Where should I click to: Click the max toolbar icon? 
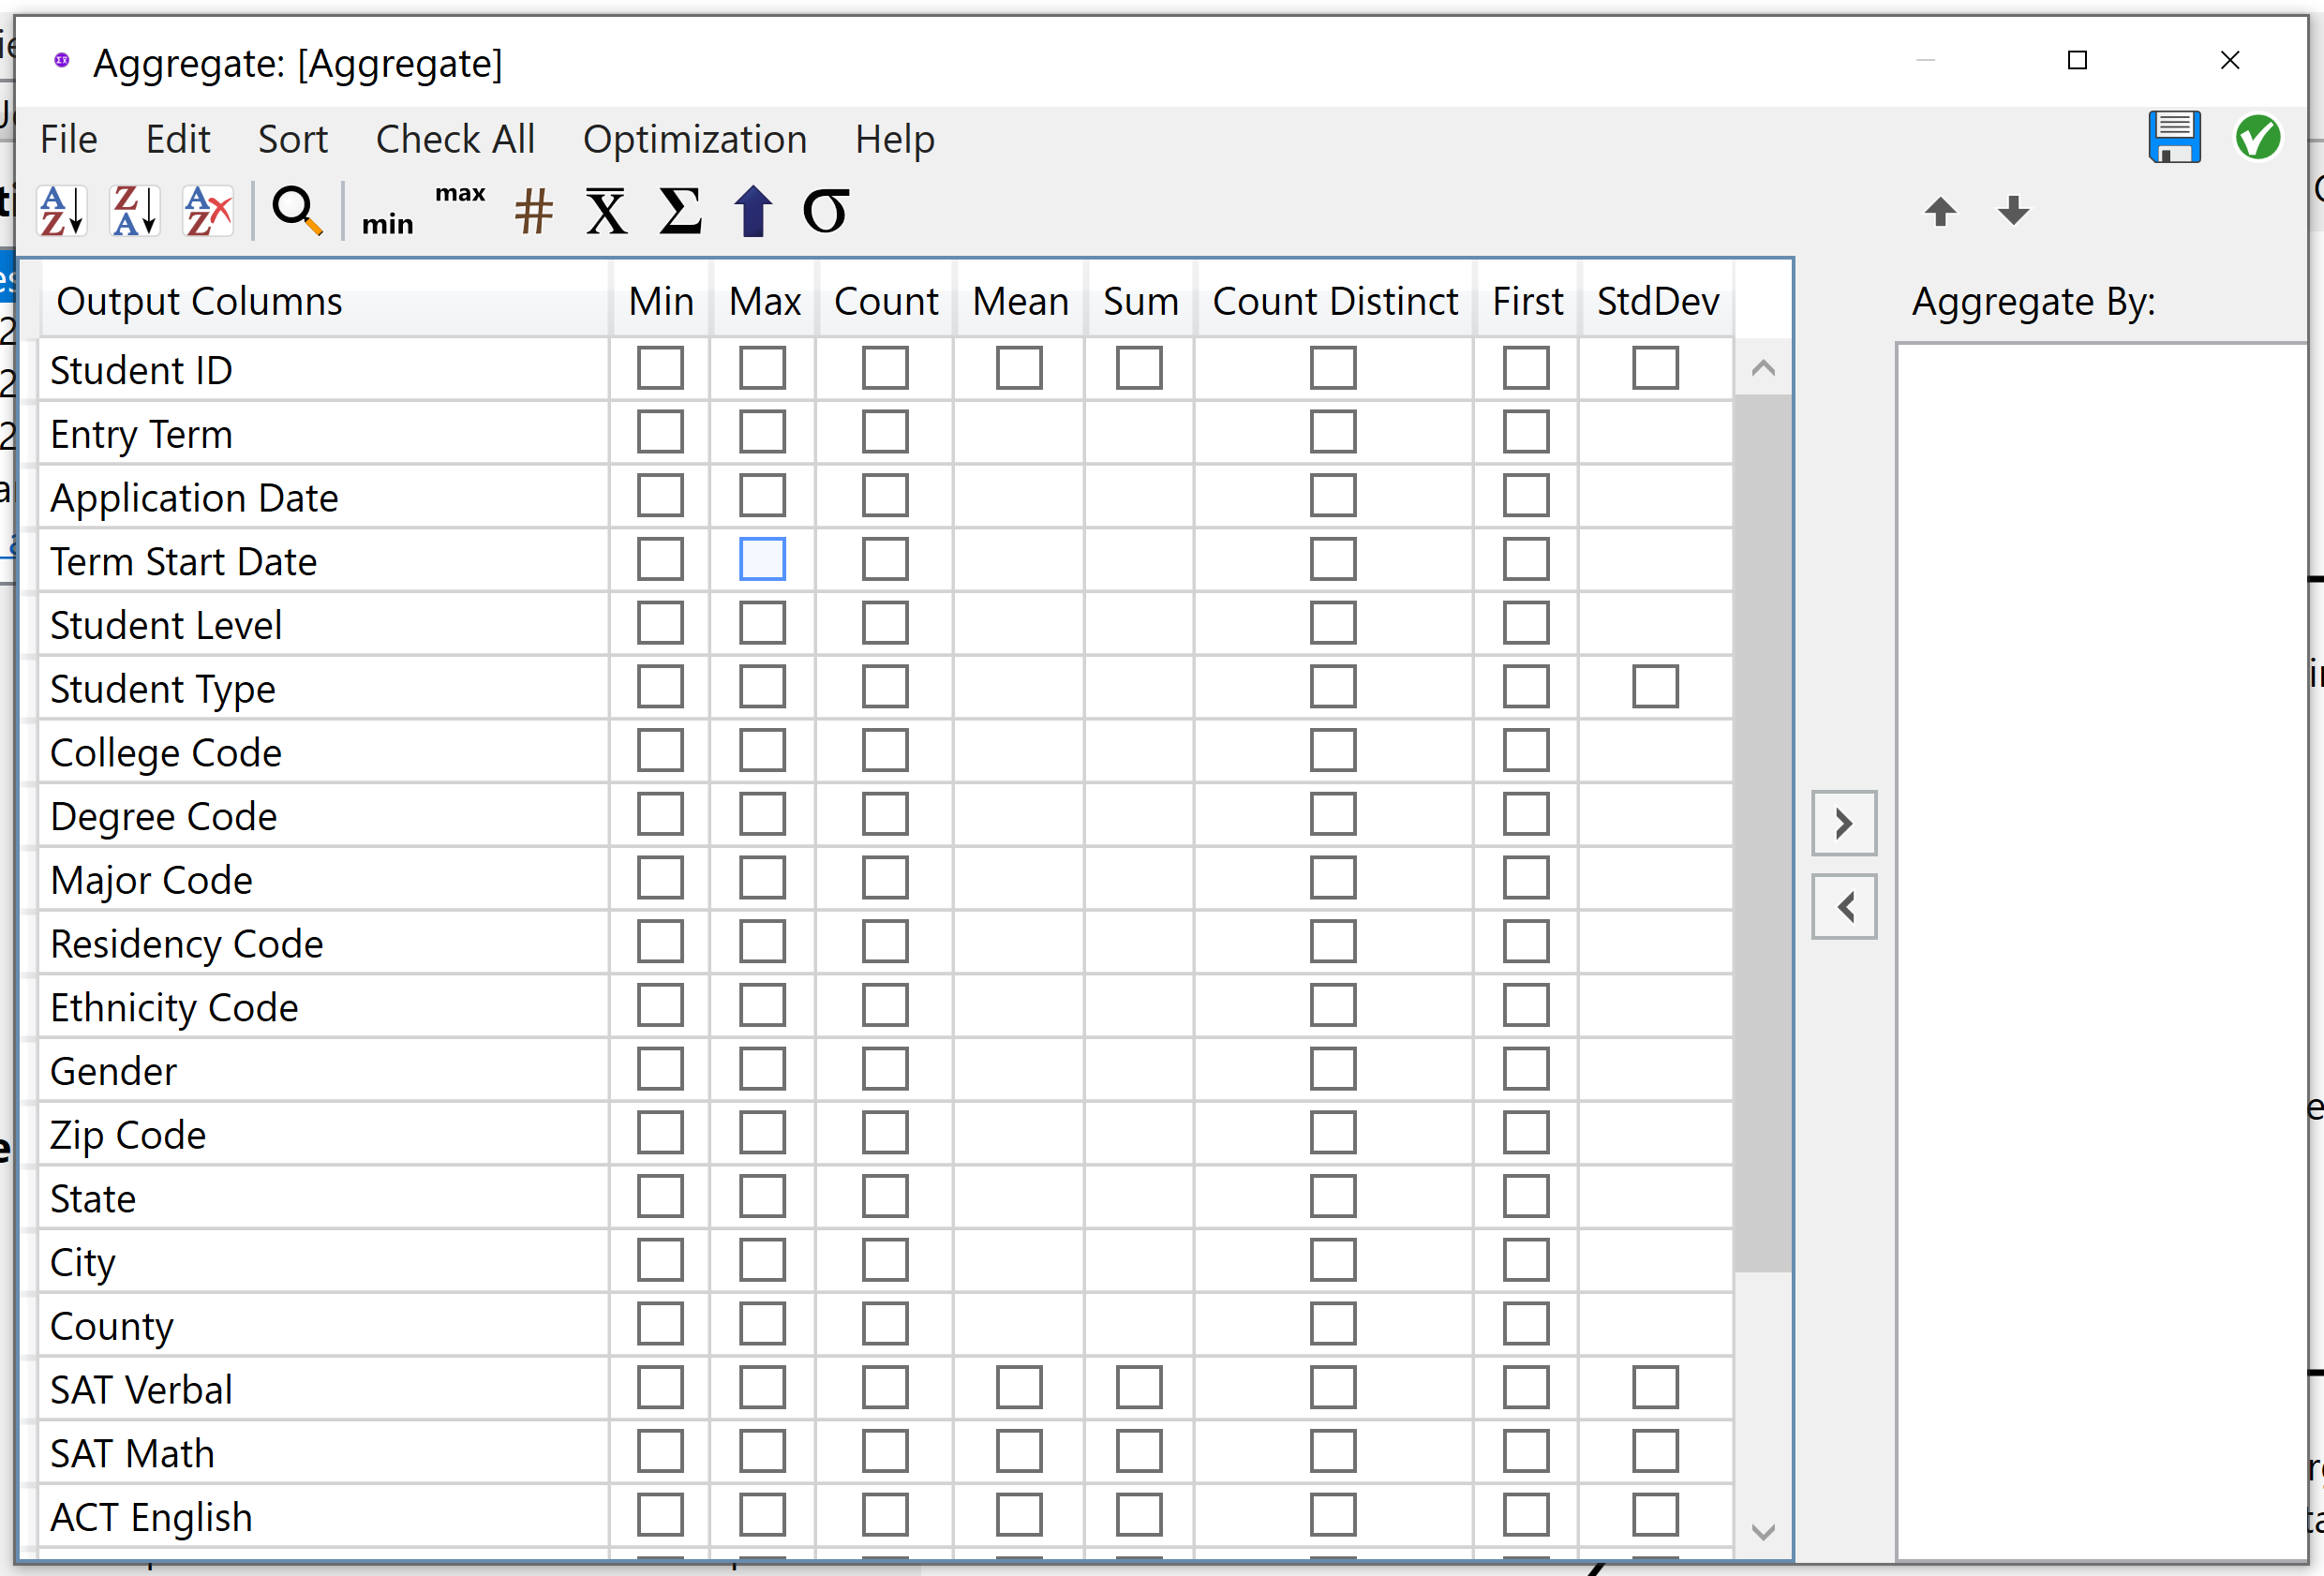tap(460, 193)
